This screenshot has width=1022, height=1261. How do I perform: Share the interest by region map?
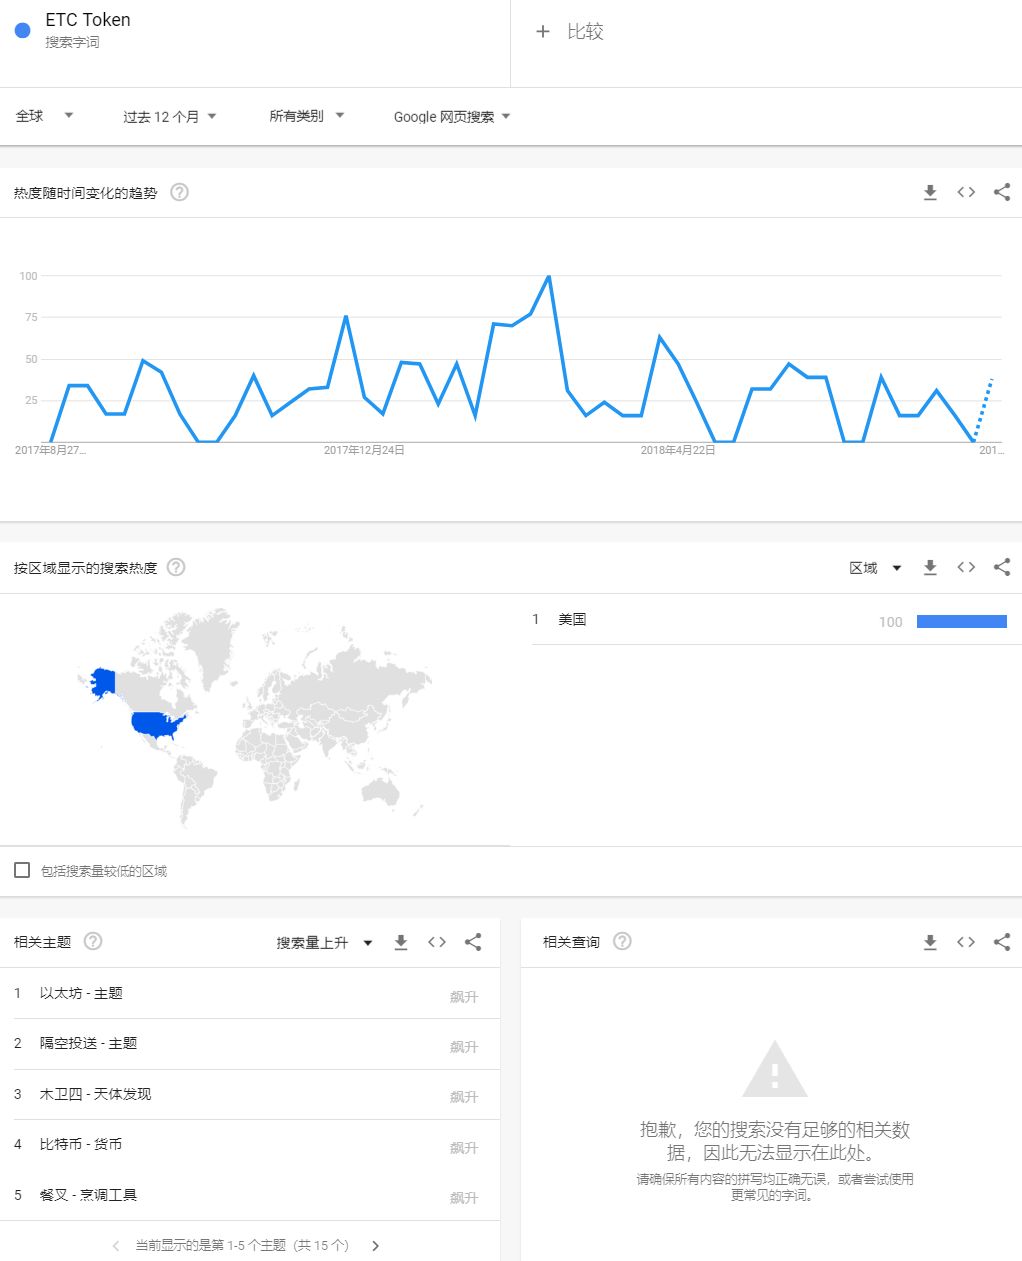(x=1002, y=568)
